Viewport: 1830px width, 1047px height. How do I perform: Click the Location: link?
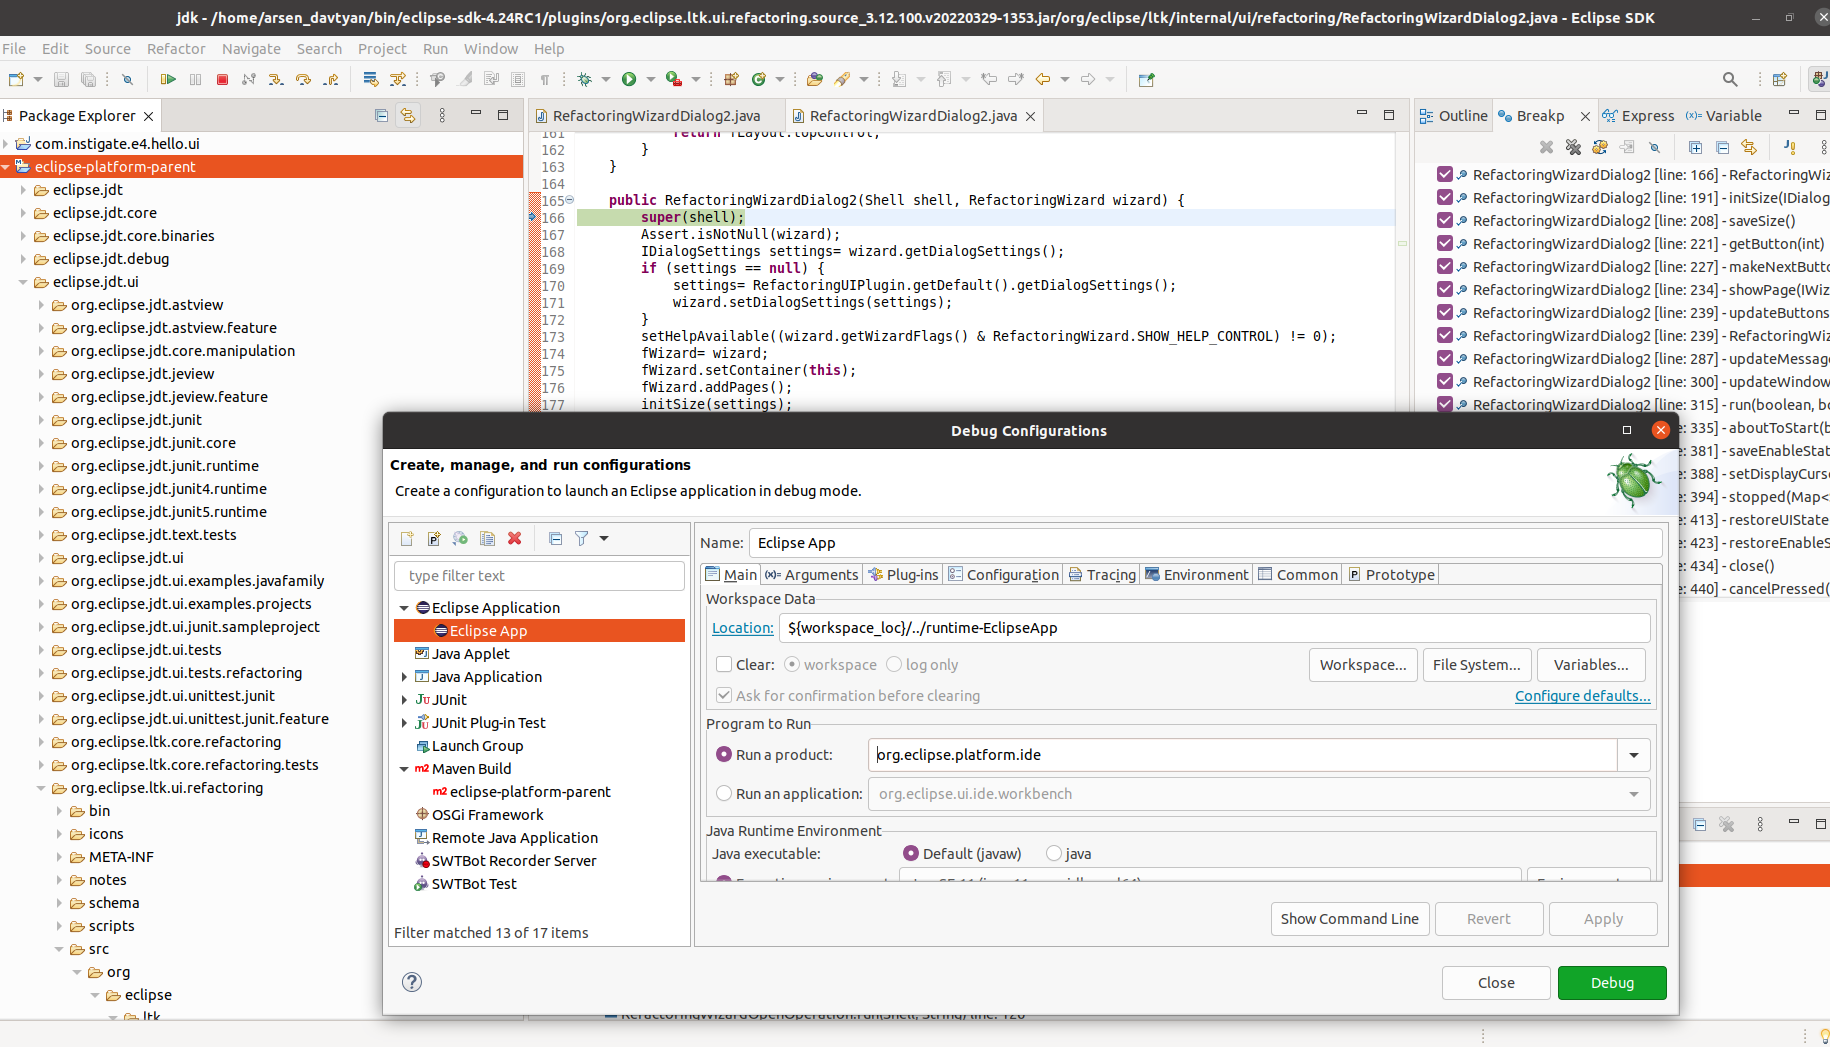pyautogui.click(x=742, y=628)
